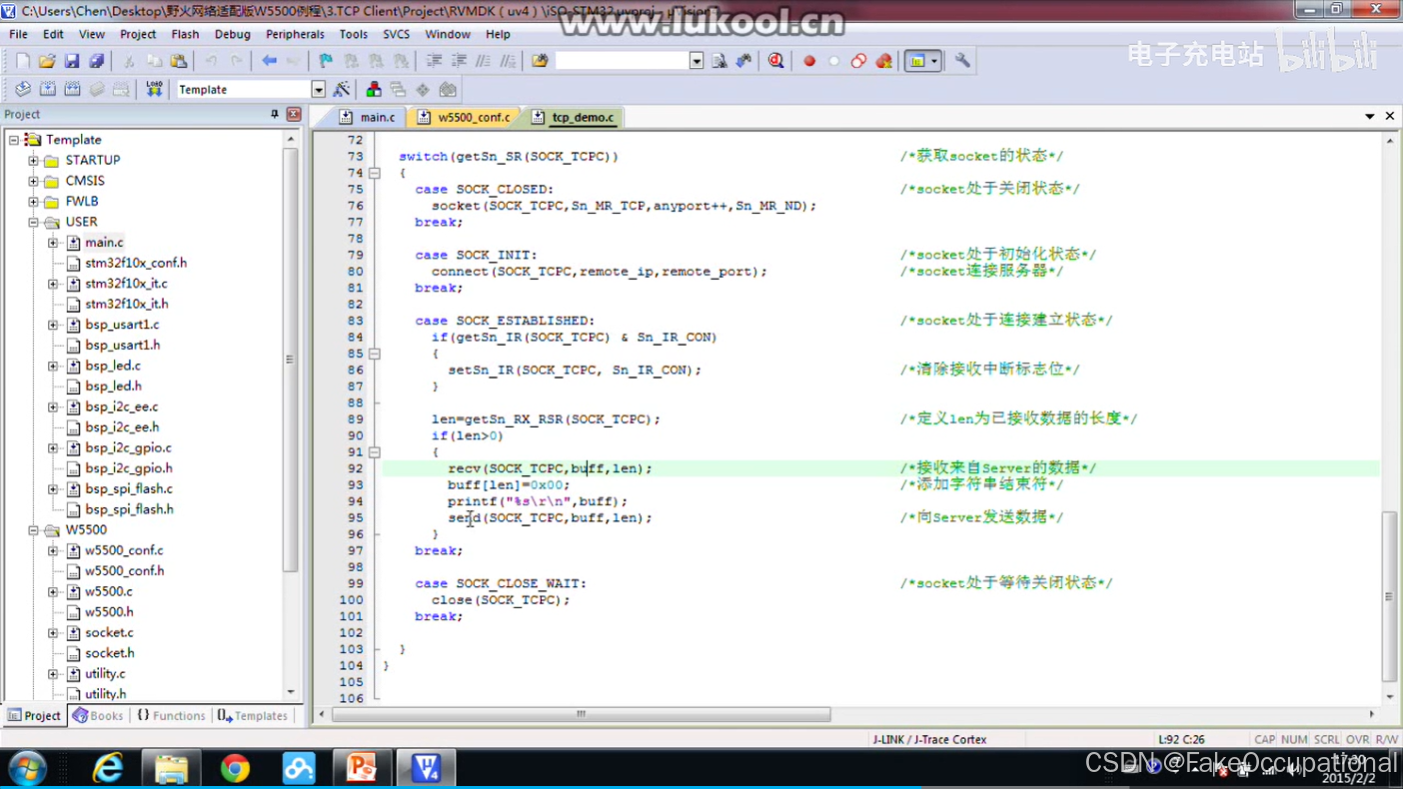The height and width of the screenshot is (789, 1403).
Task: Indent selected lines using the indent icon
Action: [x=434, y=61]
